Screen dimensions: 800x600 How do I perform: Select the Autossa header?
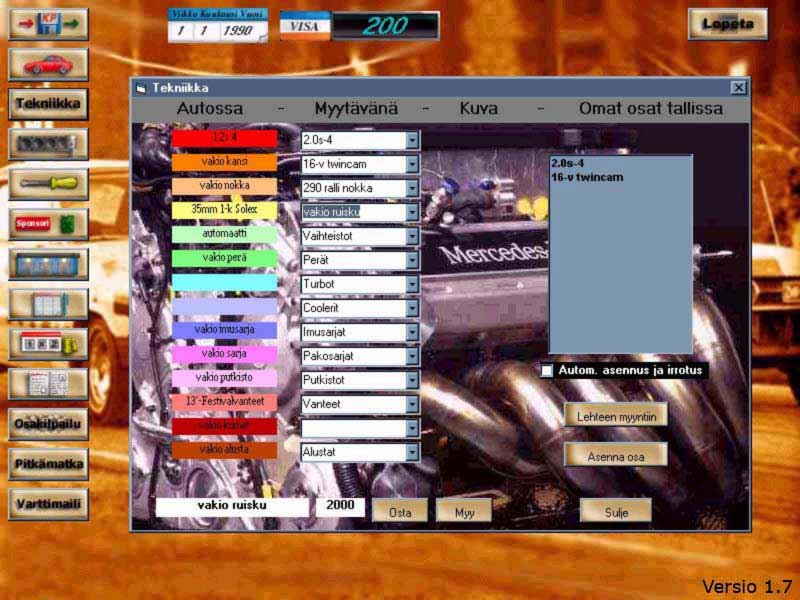210,109
